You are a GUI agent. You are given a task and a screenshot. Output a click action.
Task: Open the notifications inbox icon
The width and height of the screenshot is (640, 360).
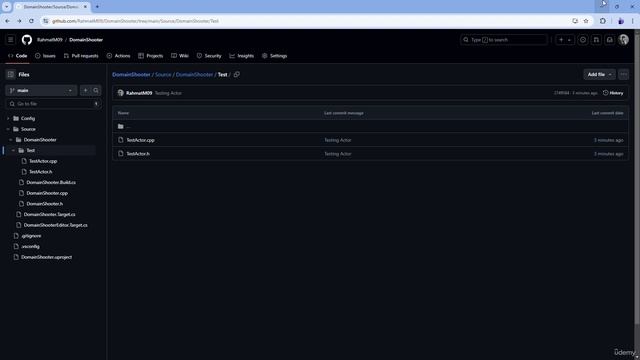click(x=610, y=40)
